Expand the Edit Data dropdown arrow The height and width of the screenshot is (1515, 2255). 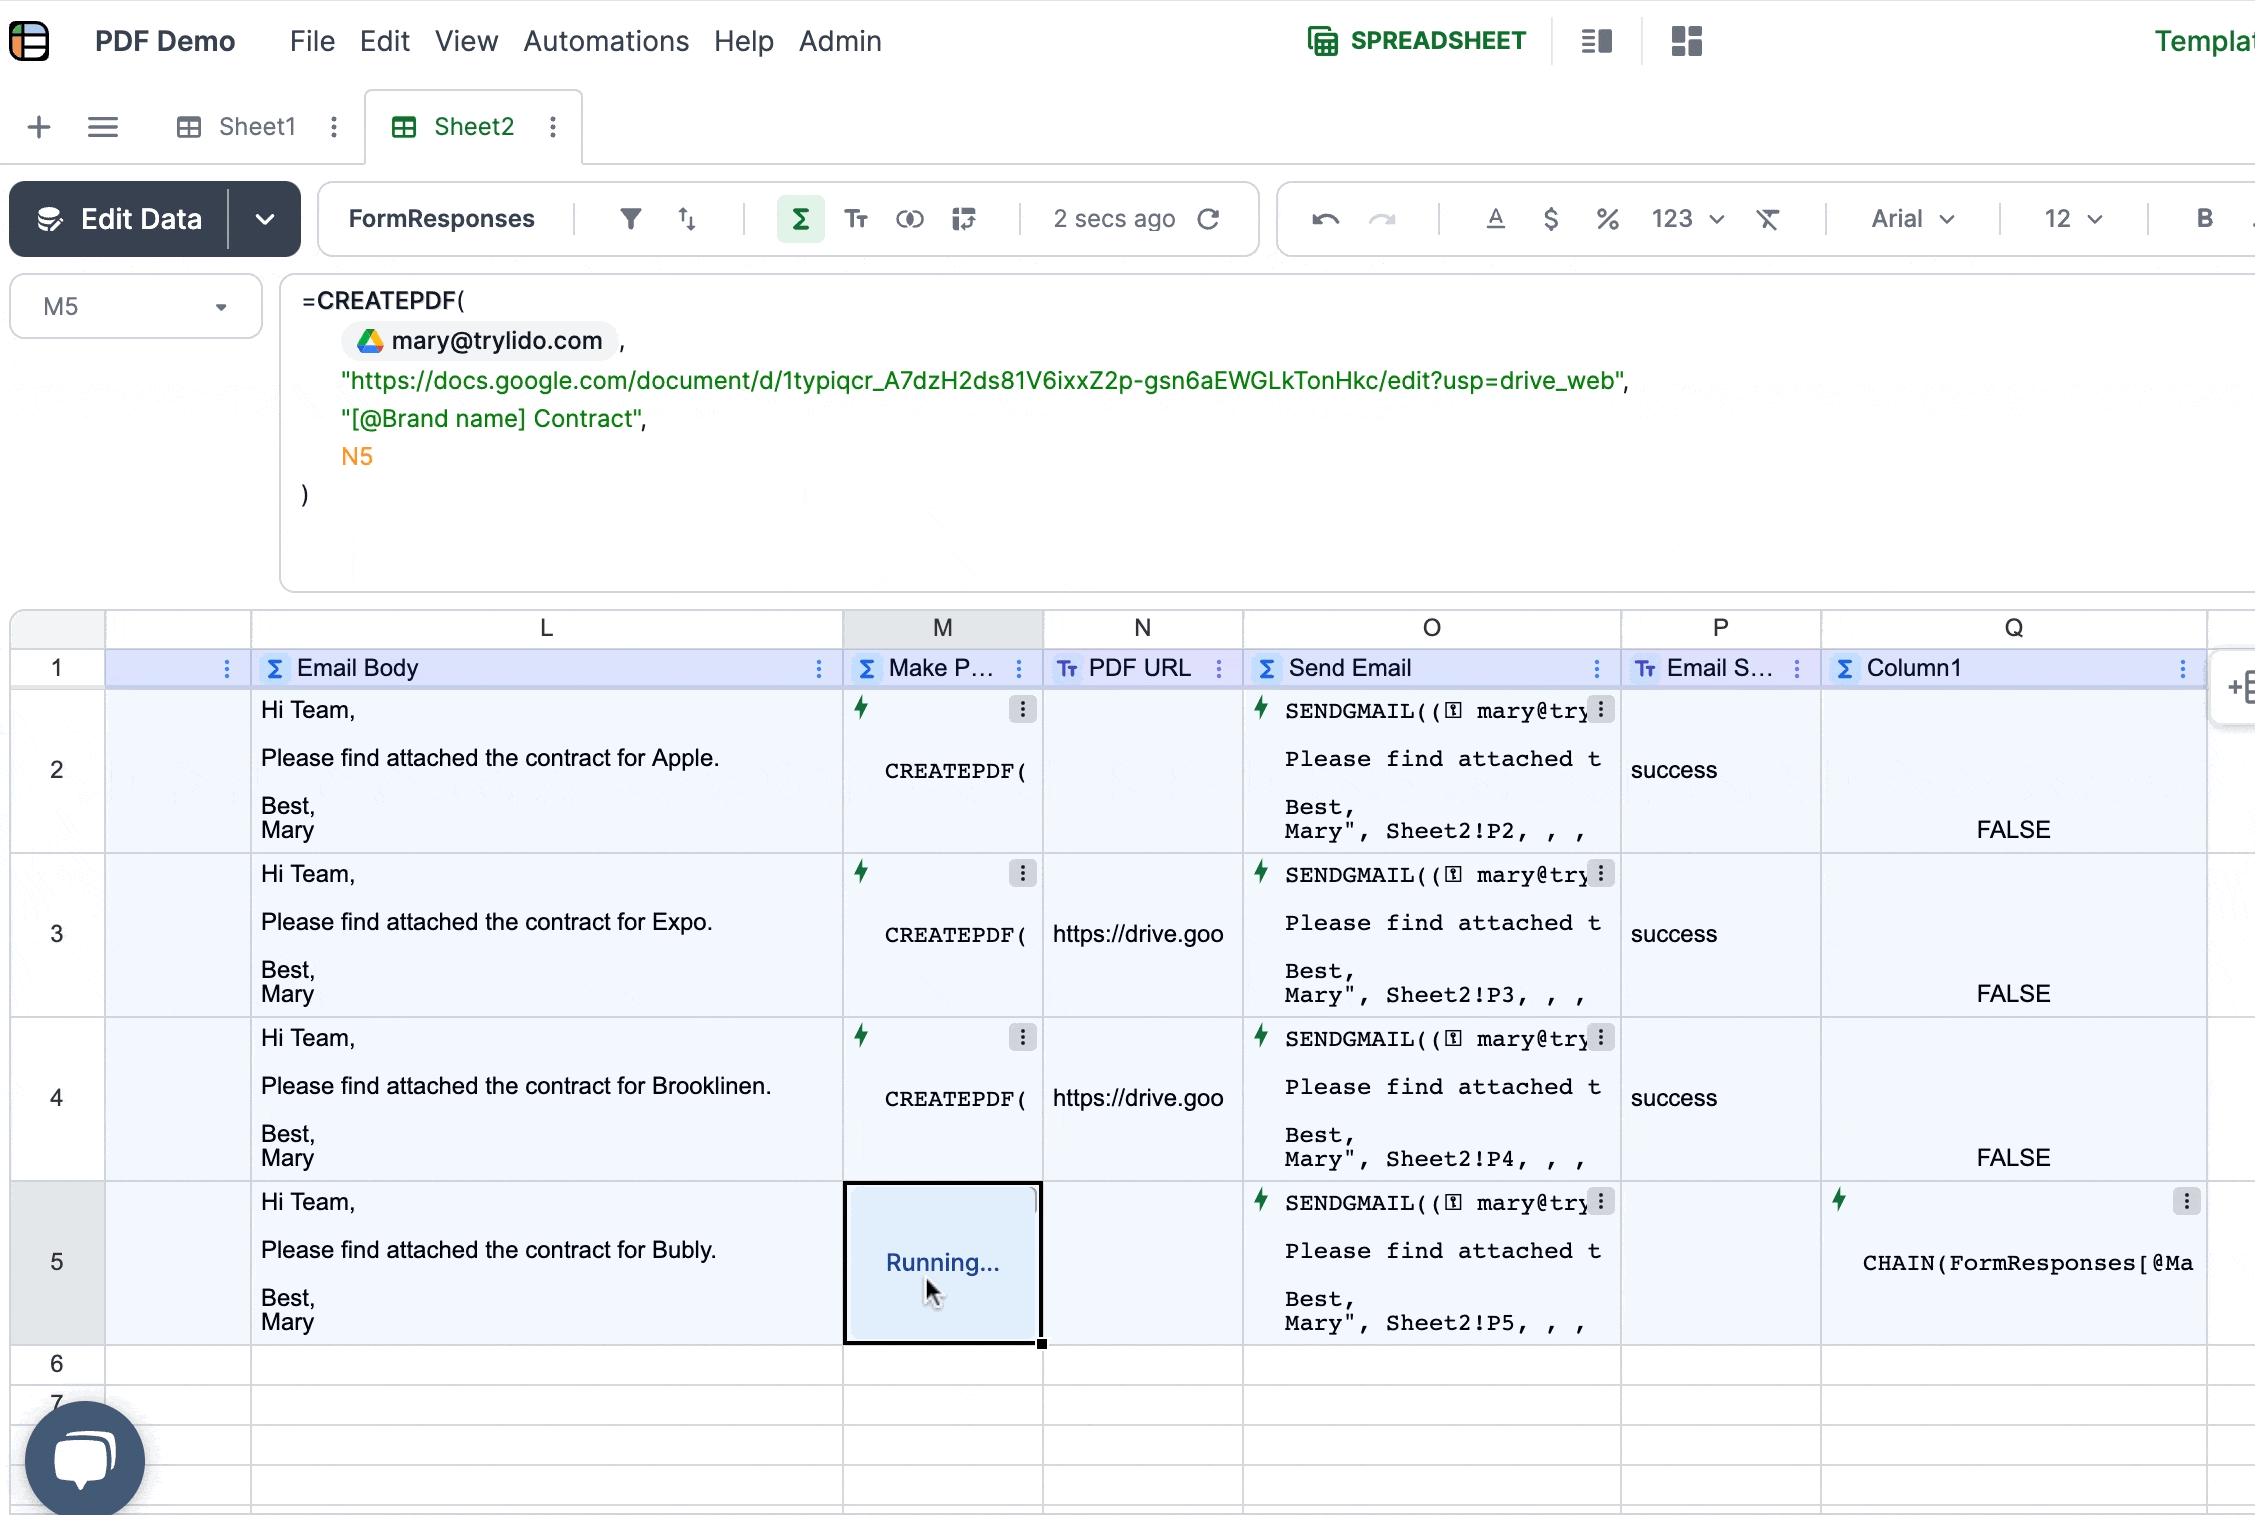coord(265,219)
